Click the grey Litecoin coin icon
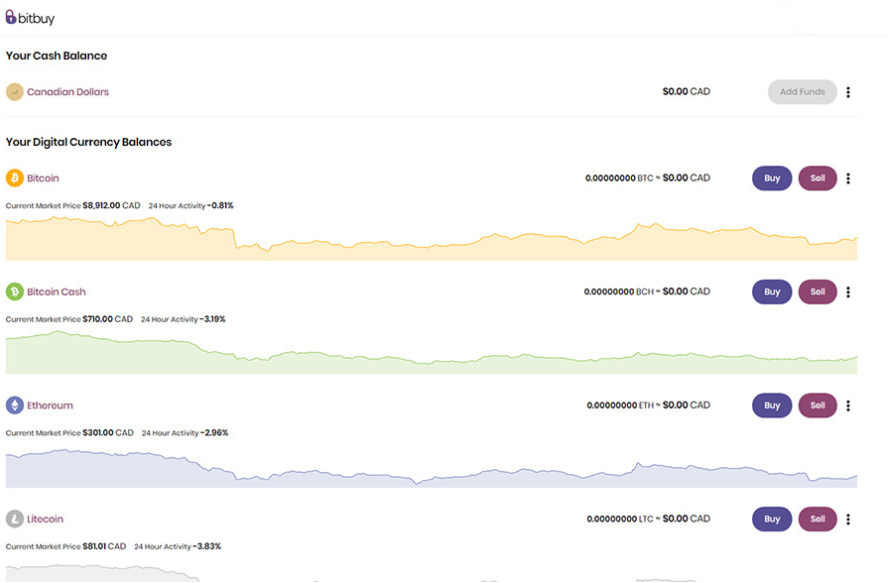 pos(15,519)
